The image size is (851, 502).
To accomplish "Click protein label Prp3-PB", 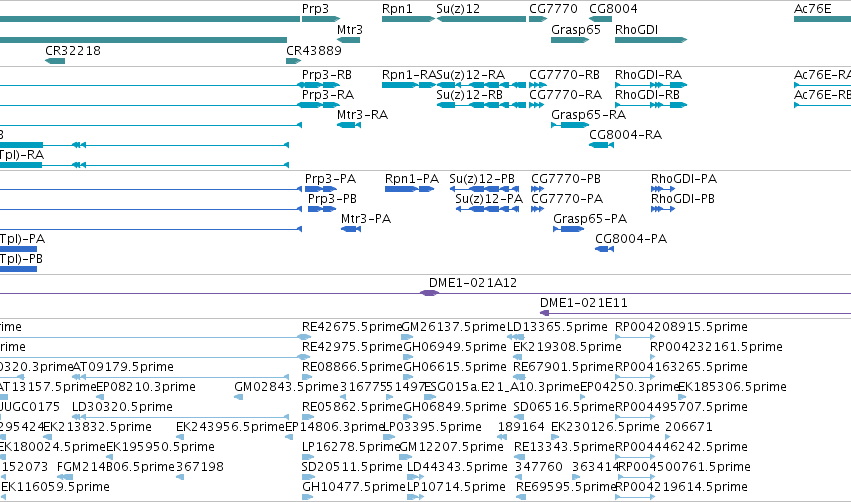I will [332, 199].
